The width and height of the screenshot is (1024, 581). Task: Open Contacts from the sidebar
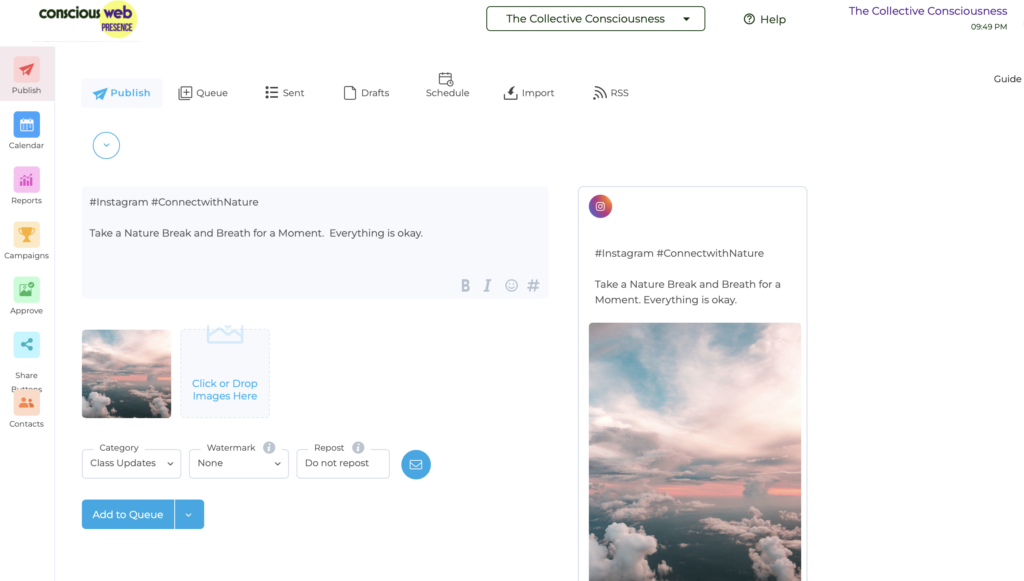[26, 404]
